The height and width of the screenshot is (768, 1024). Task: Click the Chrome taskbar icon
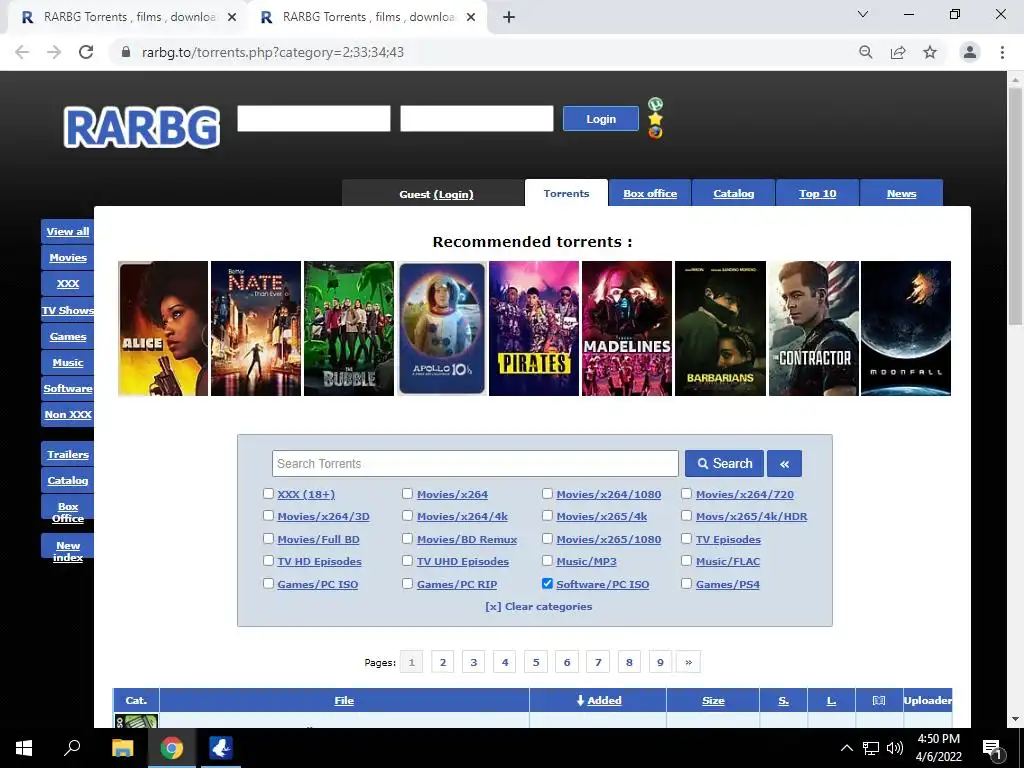[x=172, y=748]
